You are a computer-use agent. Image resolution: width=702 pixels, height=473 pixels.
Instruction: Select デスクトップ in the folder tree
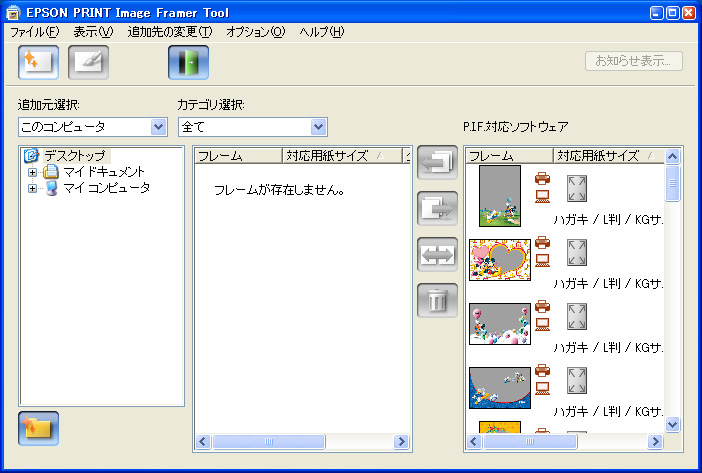pyautogui.click(x=74, y=156)
